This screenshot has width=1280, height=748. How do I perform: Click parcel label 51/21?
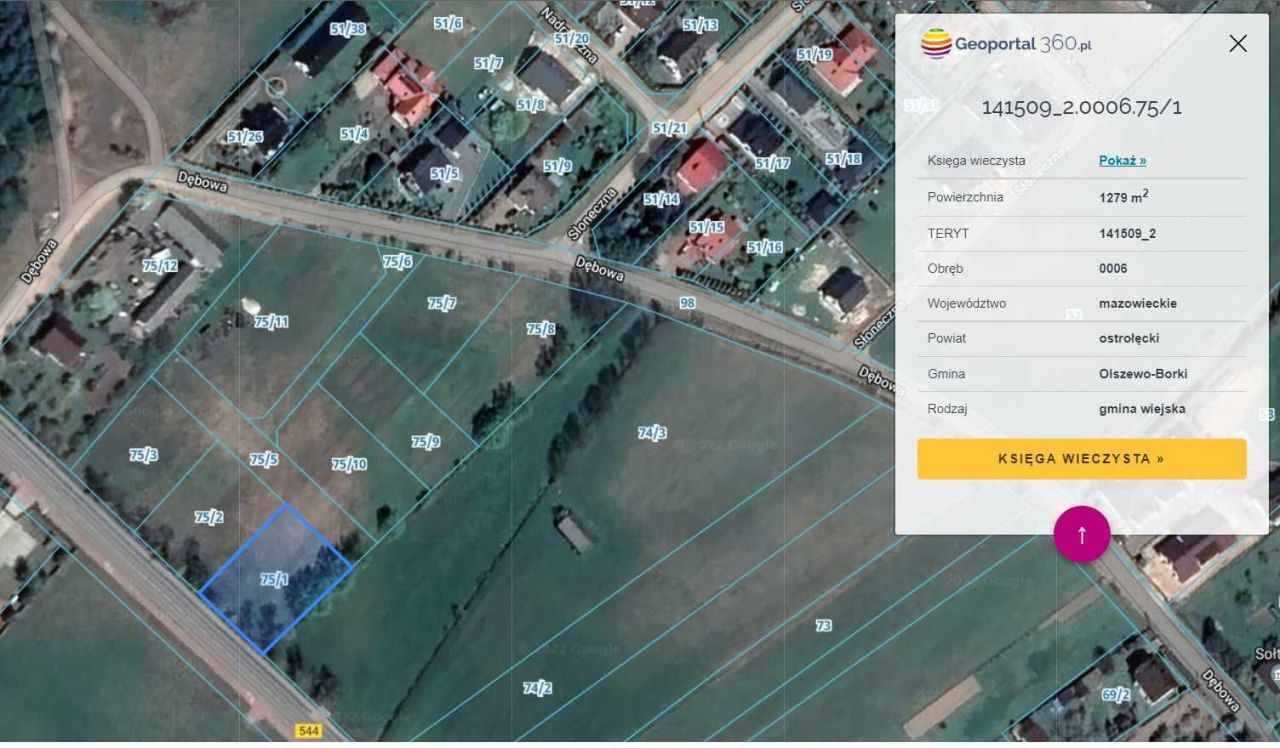click(x=670, y=127)
